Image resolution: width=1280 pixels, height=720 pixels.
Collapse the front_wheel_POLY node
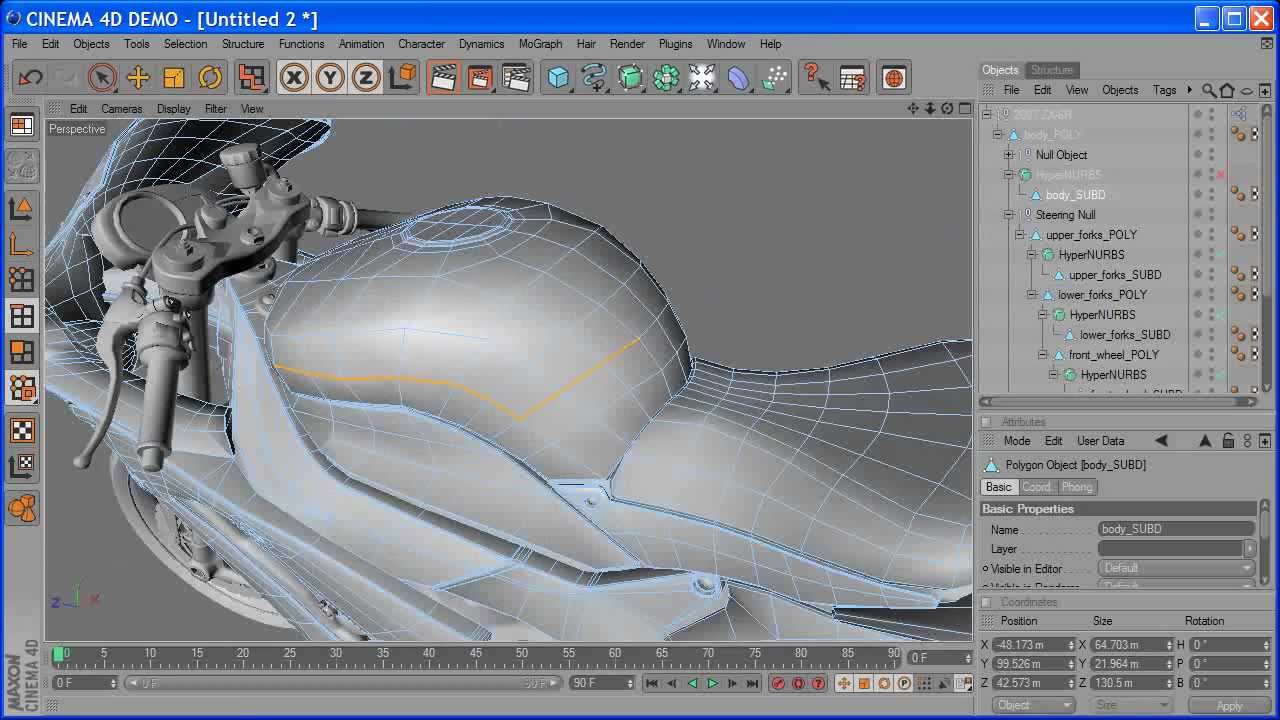[1042, 355]
